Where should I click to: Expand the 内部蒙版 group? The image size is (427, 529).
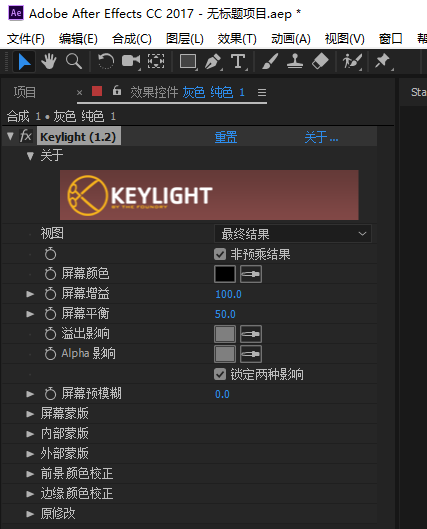pos(30,434)
